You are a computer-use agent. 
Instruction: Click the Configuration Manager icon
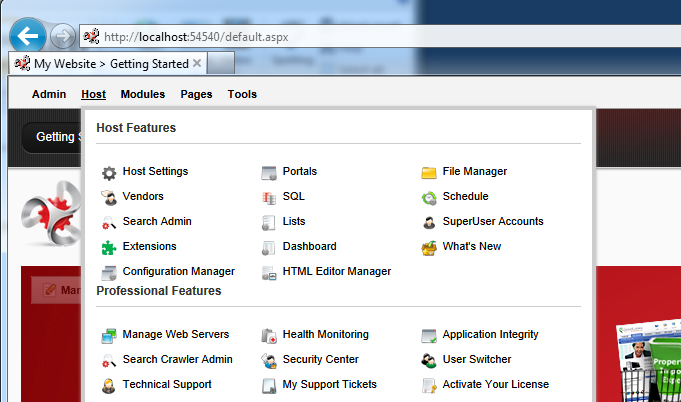point(109,273)
